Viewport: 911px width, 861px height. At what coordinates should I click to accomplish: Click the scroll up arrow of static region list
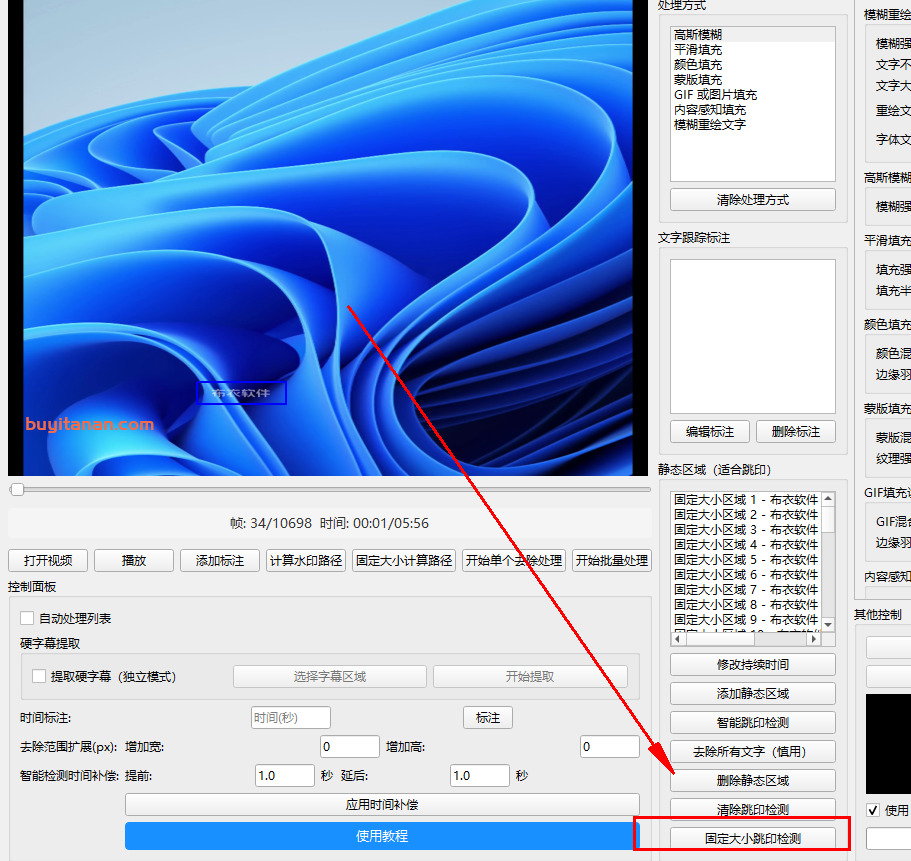[828, 498]
